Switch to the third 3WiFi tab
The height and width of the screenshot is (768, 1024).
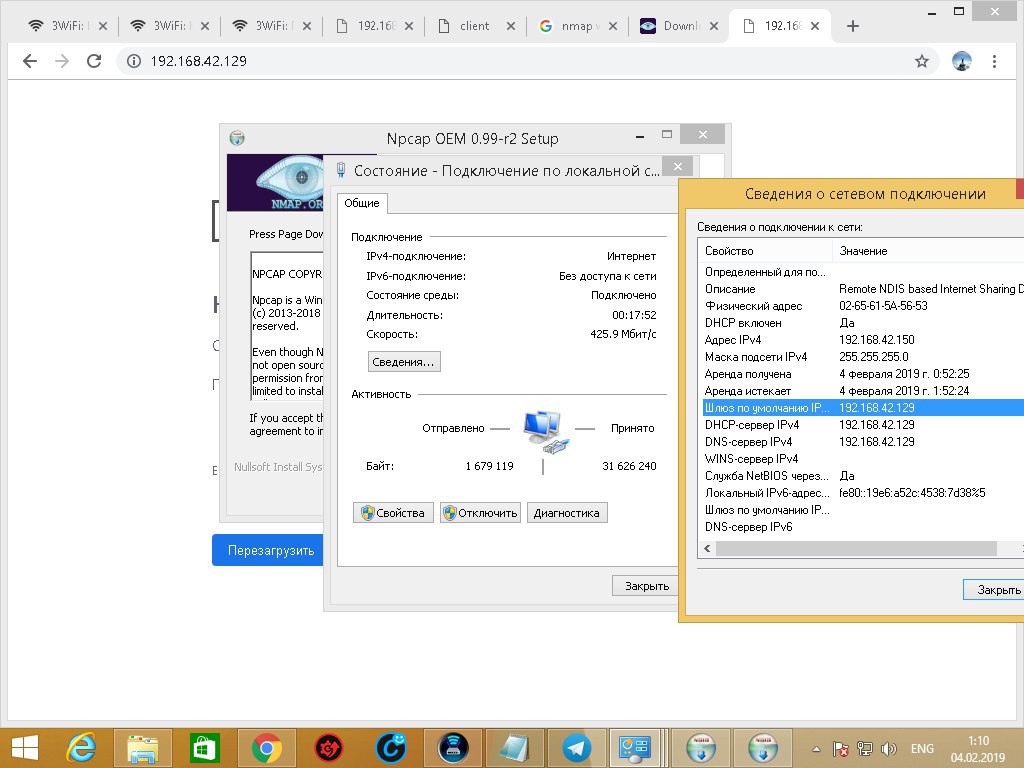coord(271,26)
